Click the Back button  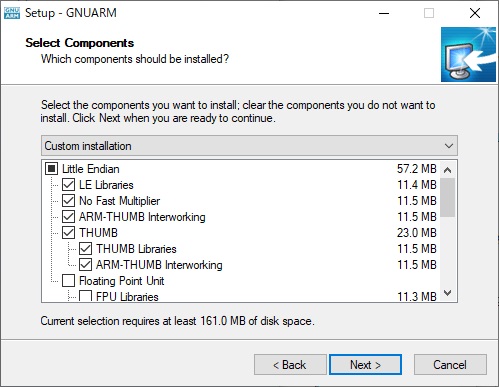(x=290, y=365)
